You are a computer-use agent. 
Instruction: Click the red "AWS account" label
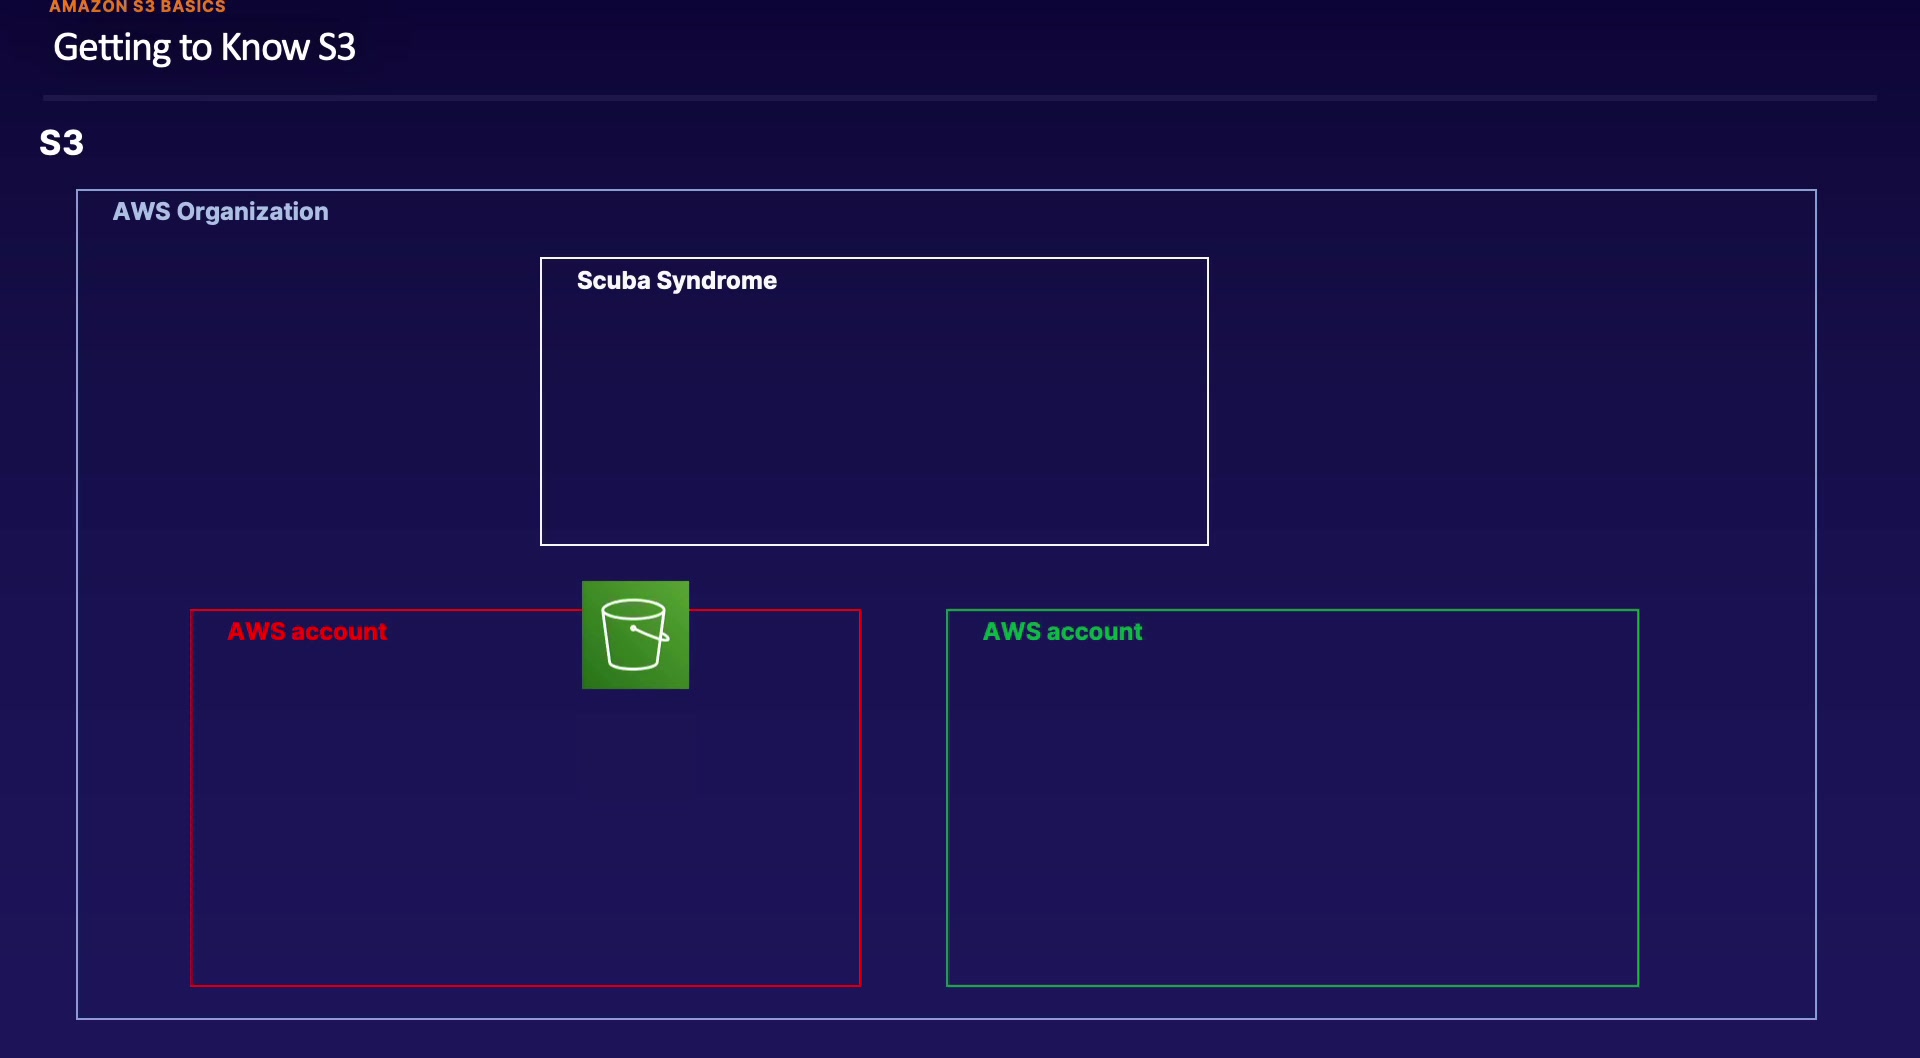[307, 632]
